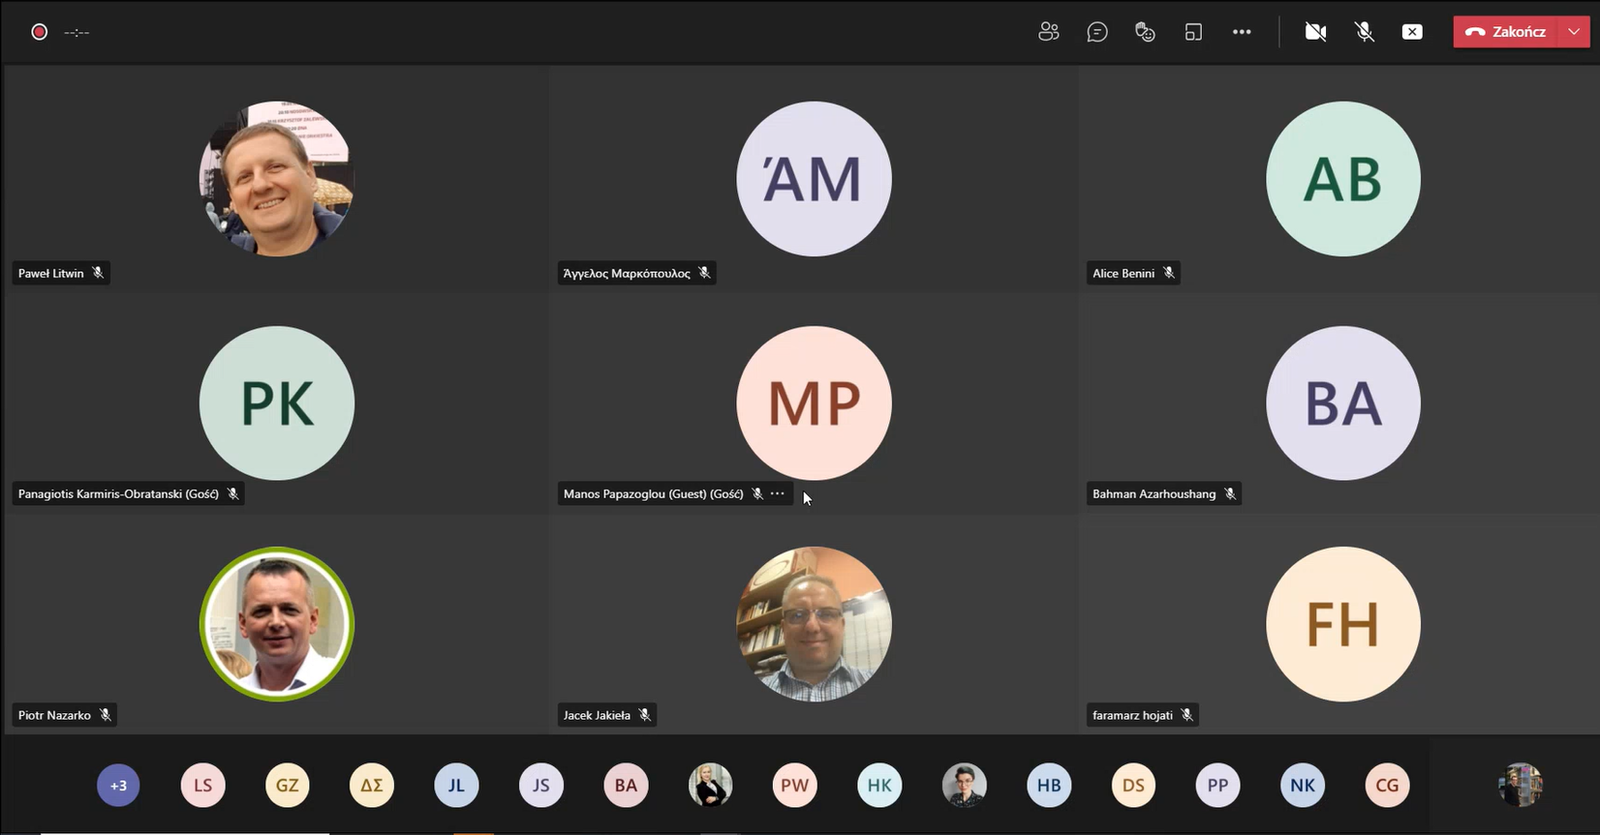Click the Zakończ button to leave
This screenshot has width=1600, height=835.
pos(1506,32)
